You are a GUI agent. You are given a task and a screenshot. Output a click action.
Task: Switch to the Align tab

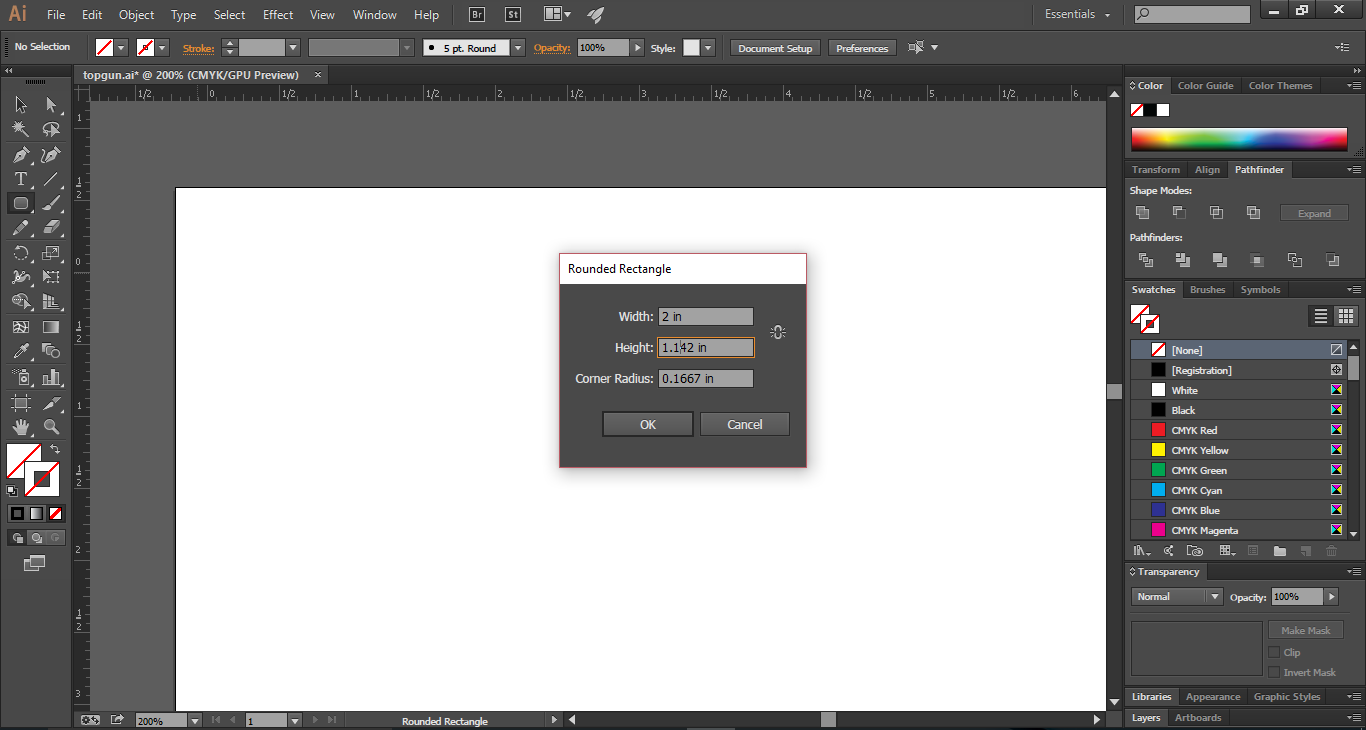[1207, 170]
